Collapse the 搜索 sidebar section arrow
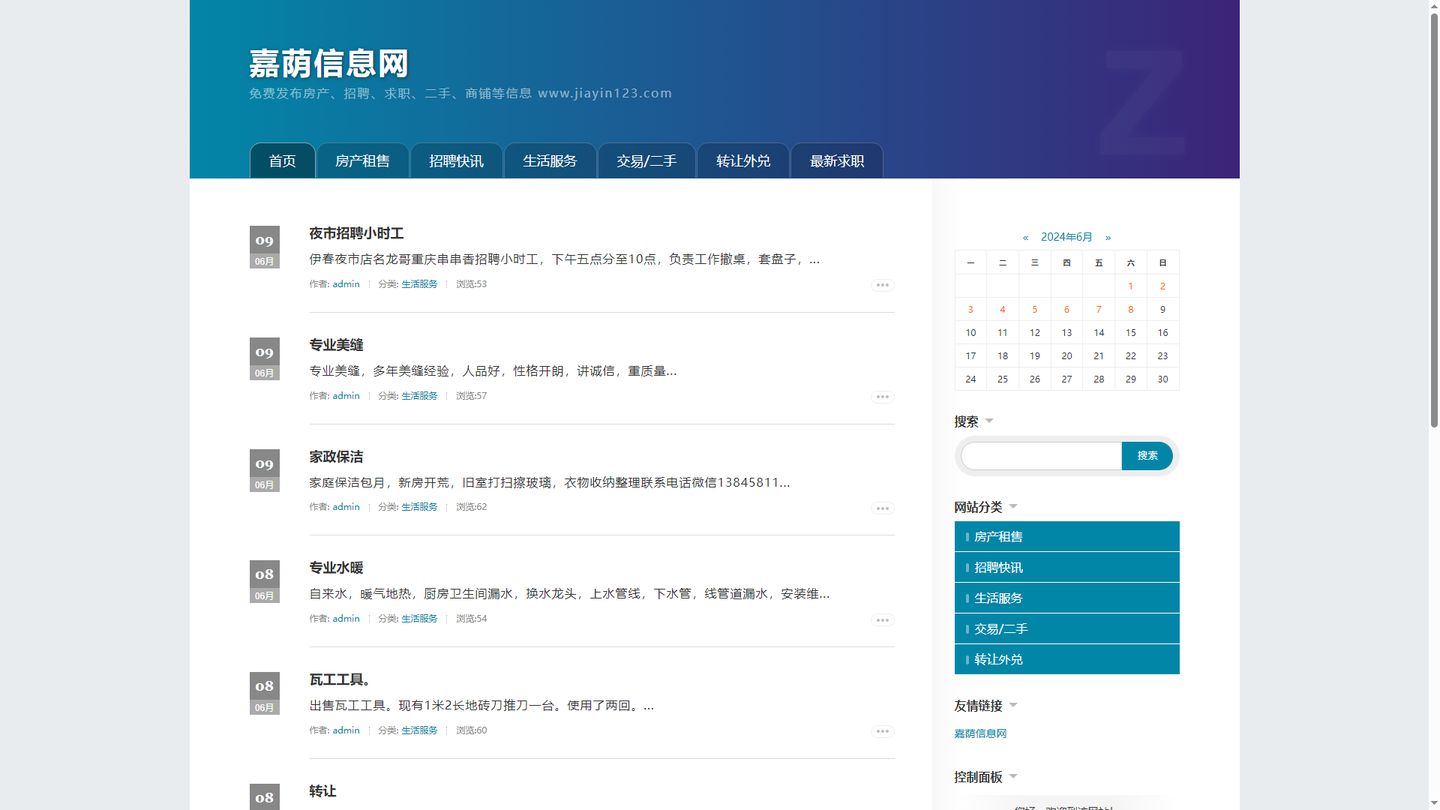Image resolution: width=1440 pixels, height=810 pixels. (x=989, y=421)
